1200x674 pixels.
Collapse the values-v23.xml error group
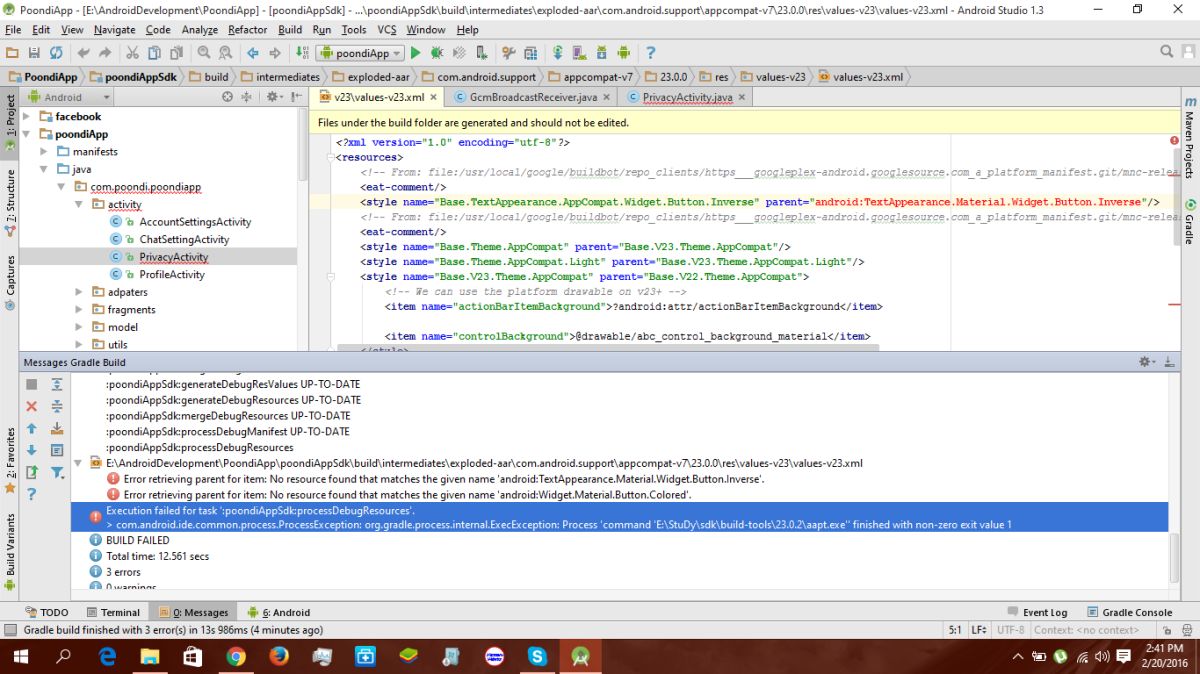[x=79, y=463]
